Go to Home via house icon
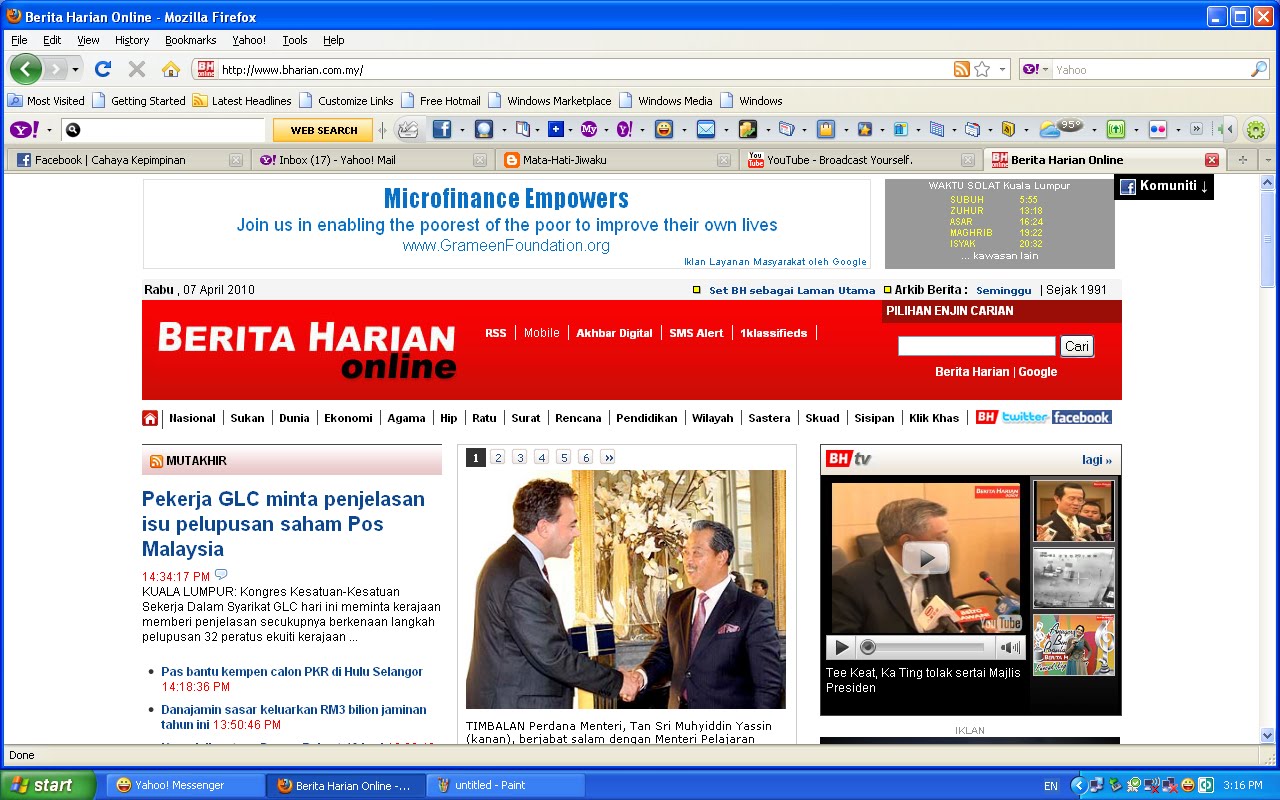 coord(171,69)
